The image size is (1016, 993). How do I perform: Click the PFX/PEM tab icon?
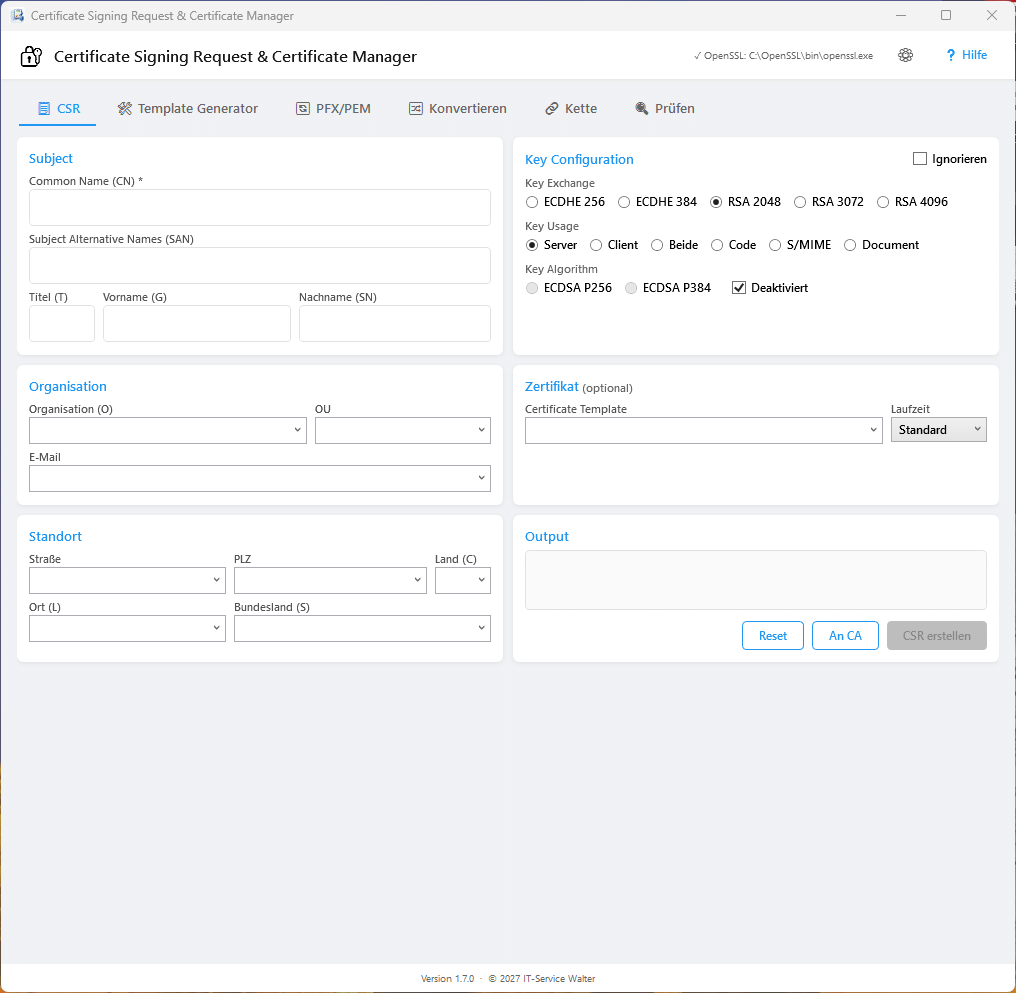pos(303,108)
